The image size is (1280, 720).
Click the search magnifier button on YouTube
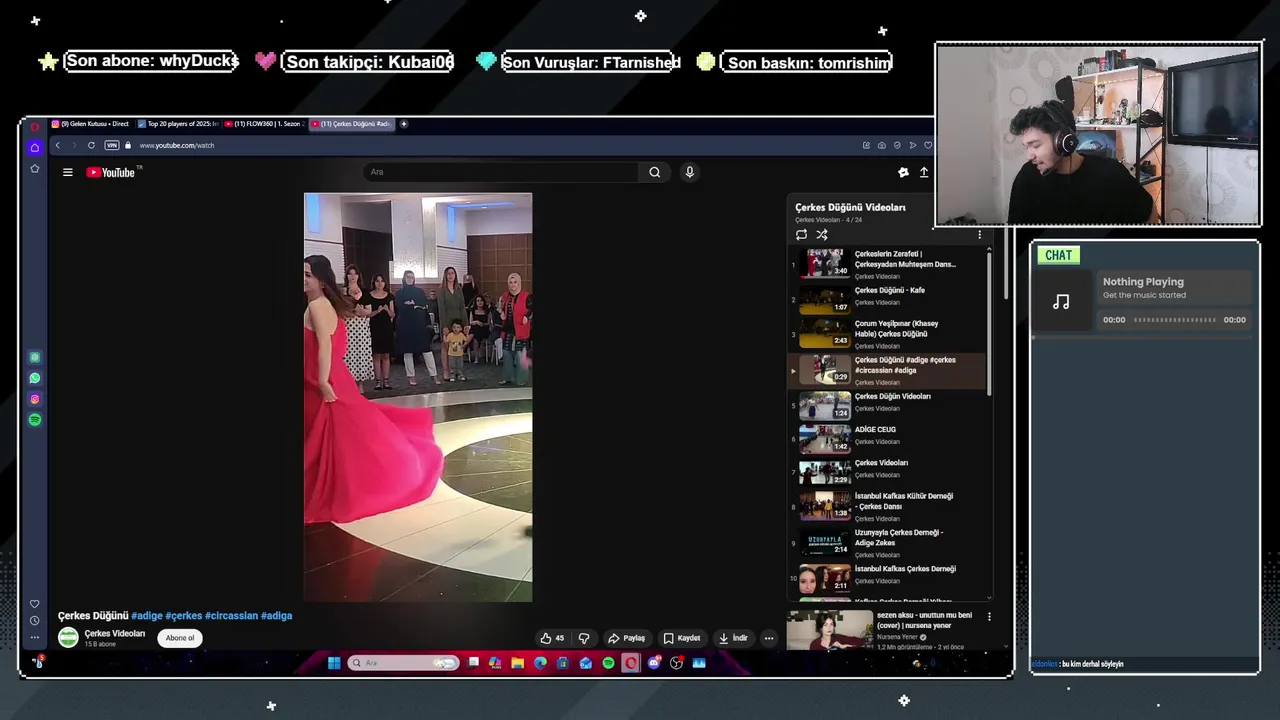(654, 172)
